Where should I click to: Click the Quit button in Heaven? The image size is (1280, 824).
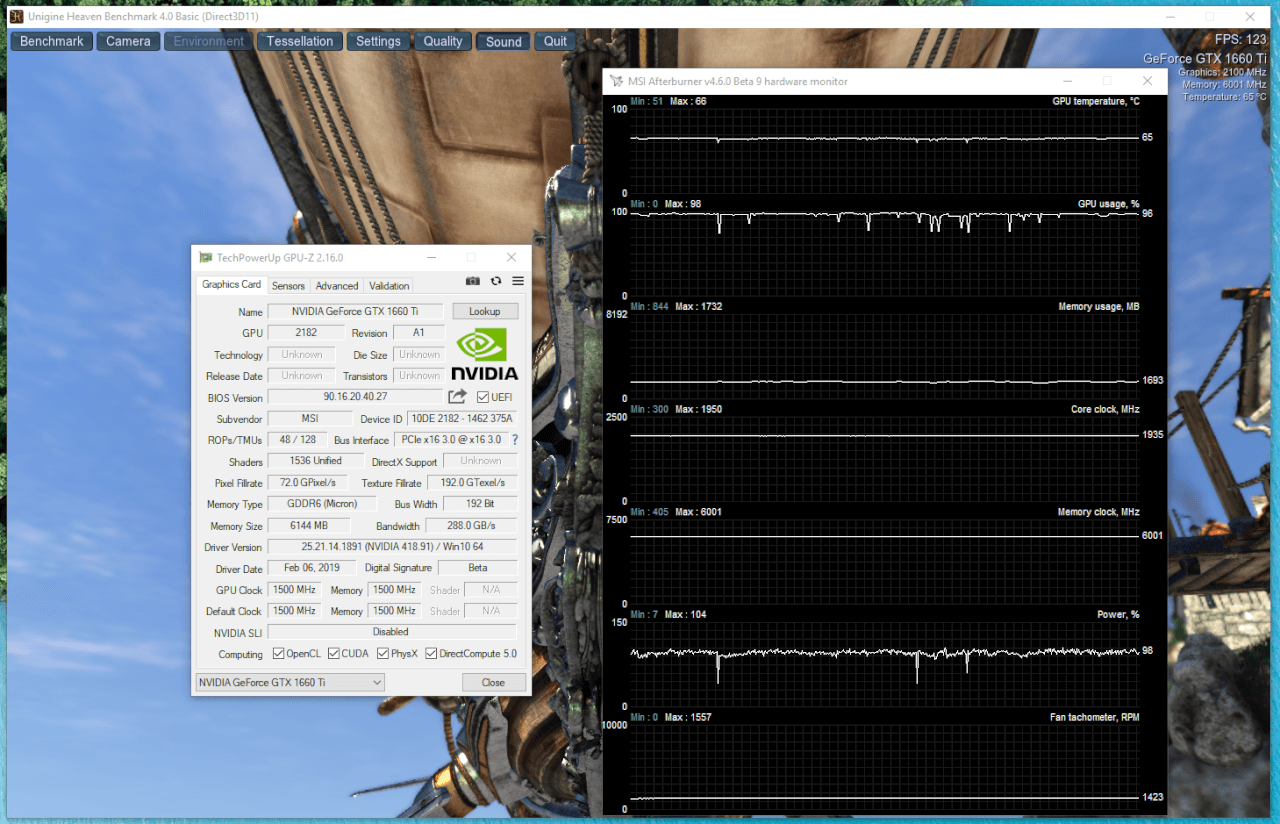555,41
